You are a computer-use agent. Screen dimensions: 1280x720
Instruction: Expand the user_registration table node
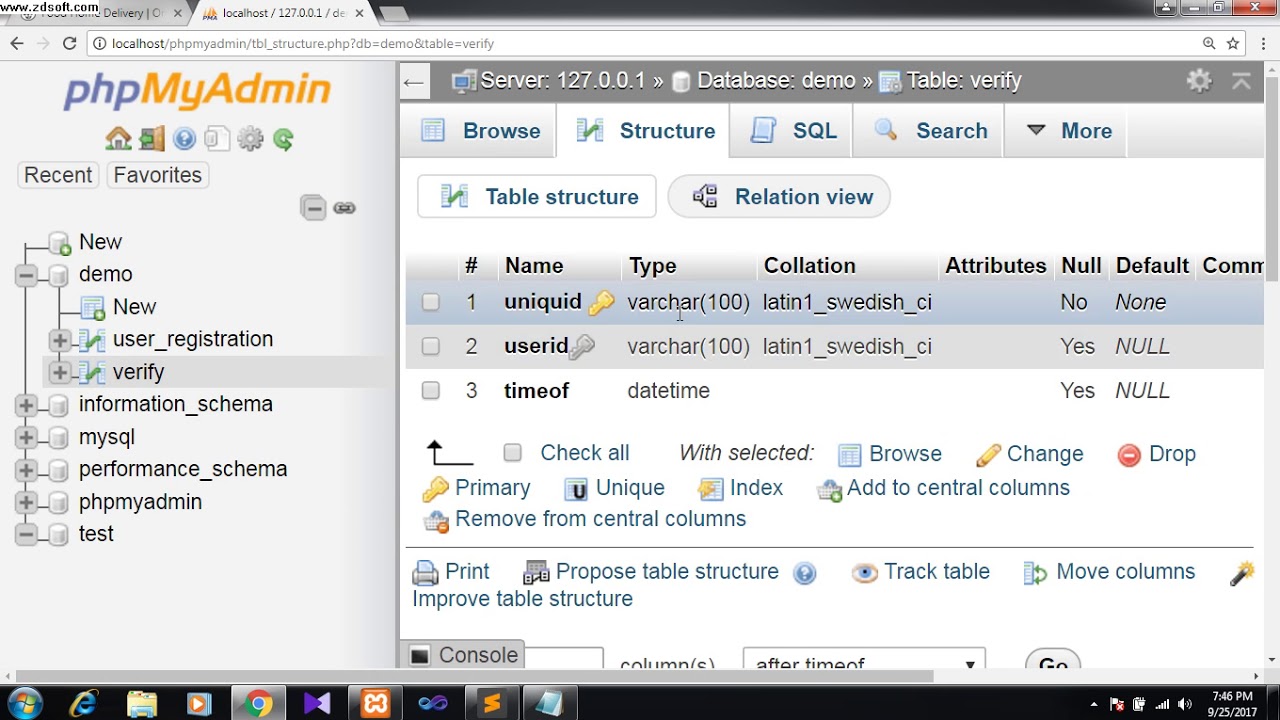point(59,340)
